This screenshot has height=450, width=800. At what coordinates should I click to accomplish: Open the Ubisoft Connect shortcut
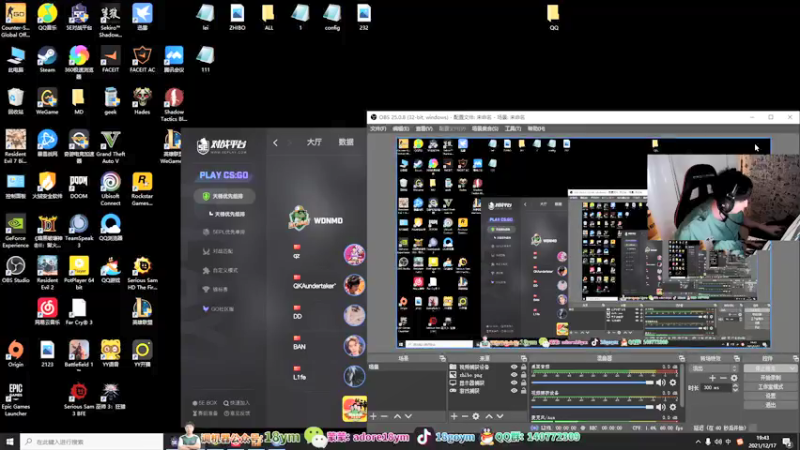[x=110, y=189]
